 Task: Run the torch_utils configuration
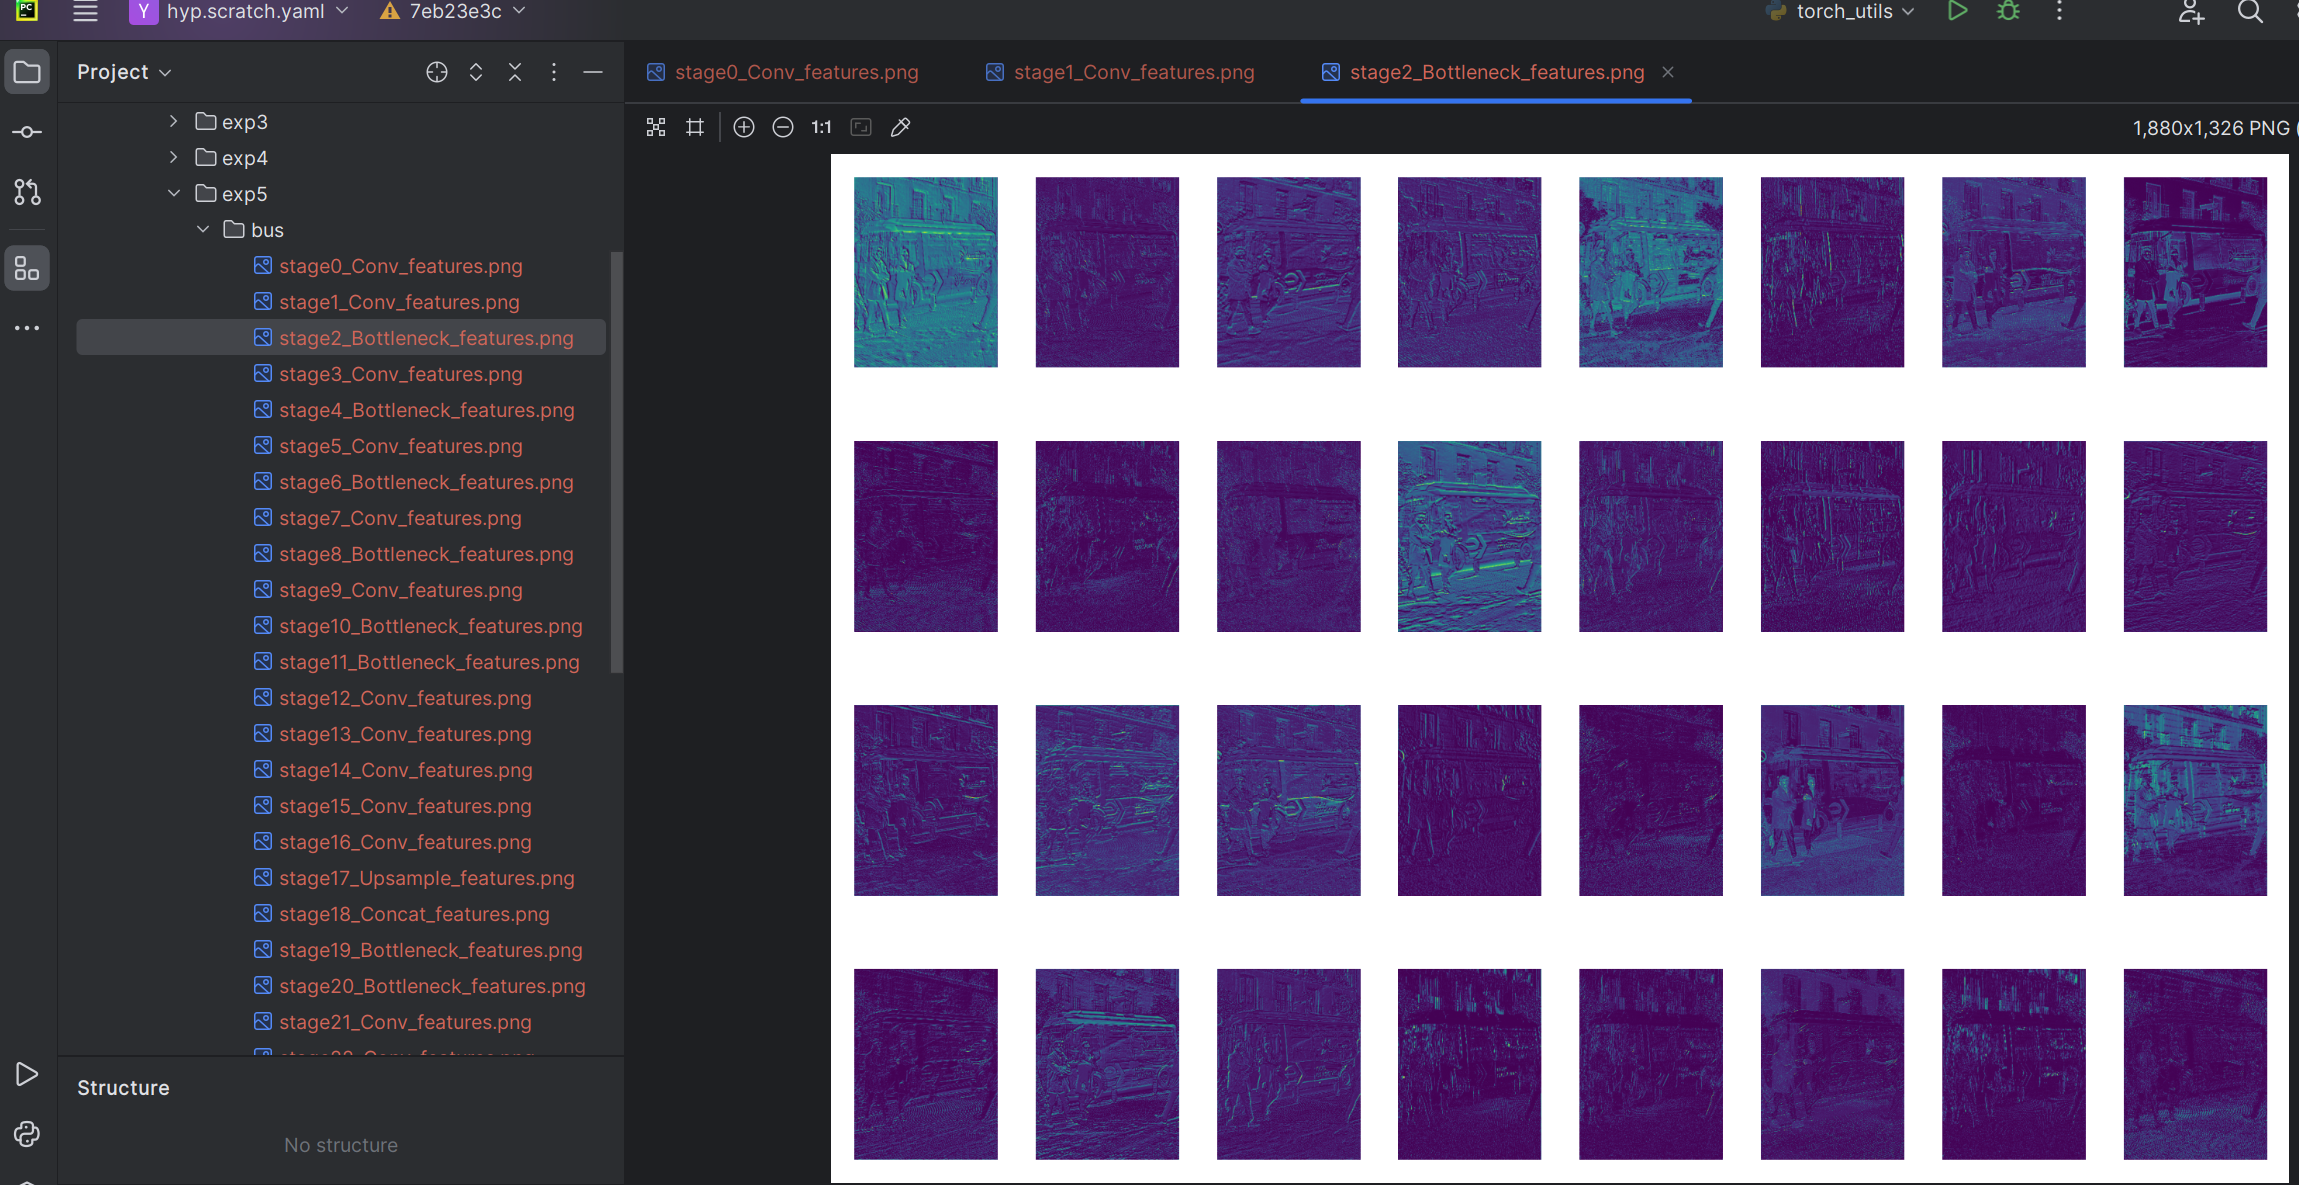(1957, 12)
